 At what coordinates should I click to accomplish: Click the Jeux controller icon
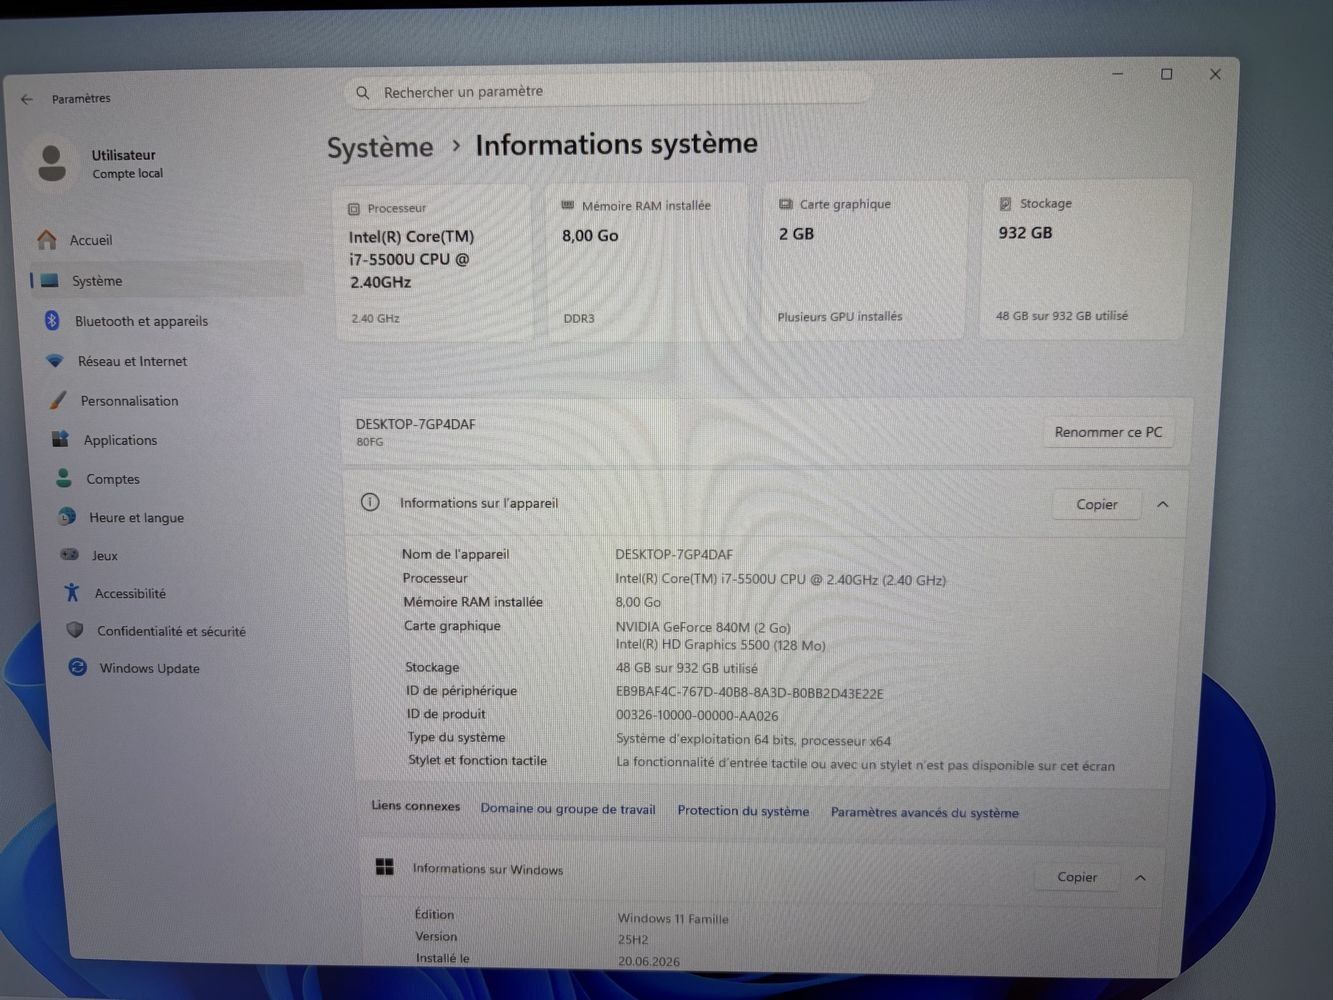(x=70, y=554)
